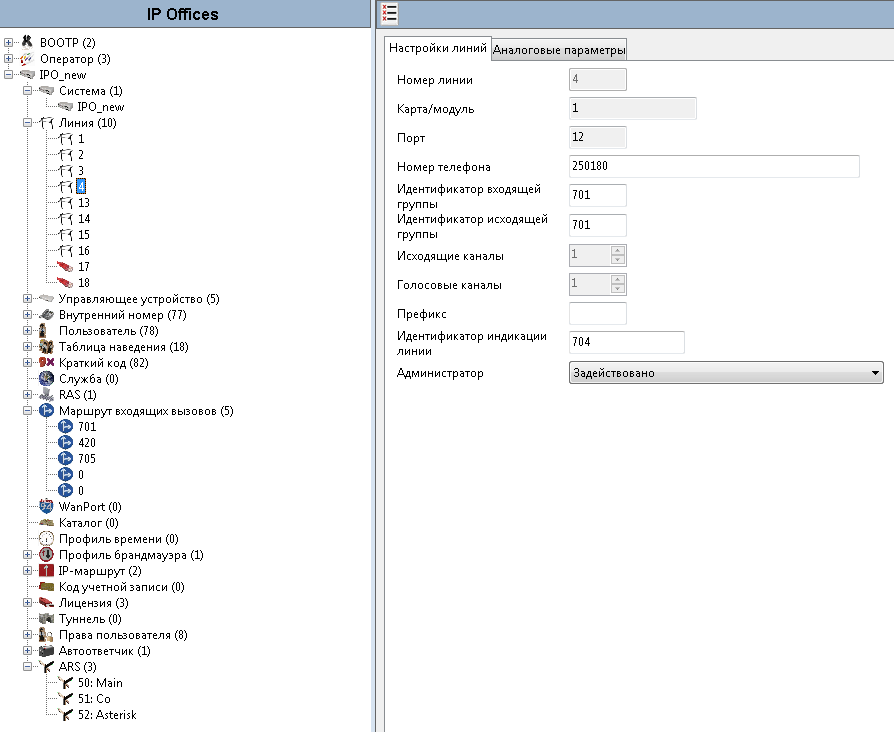Click the Таблица наведения group icon
This screenshot has width=894, height=732.
click(46, 347)
